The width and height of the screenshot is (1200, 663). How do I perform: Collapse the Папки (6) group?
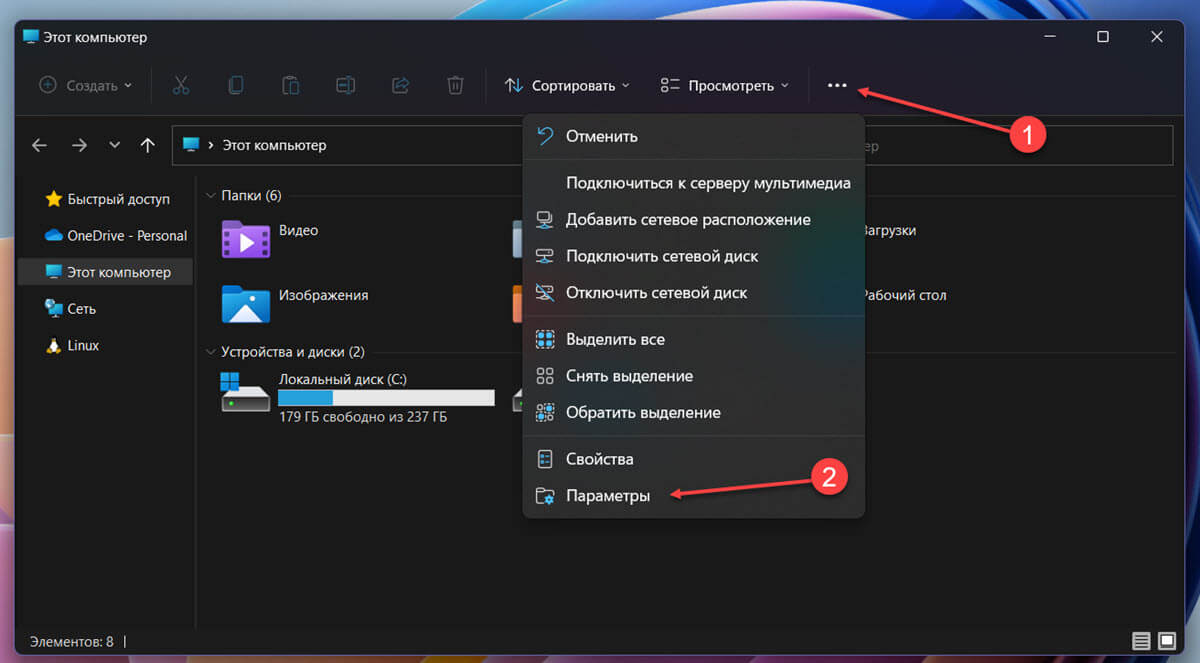(x=211, y=196)
